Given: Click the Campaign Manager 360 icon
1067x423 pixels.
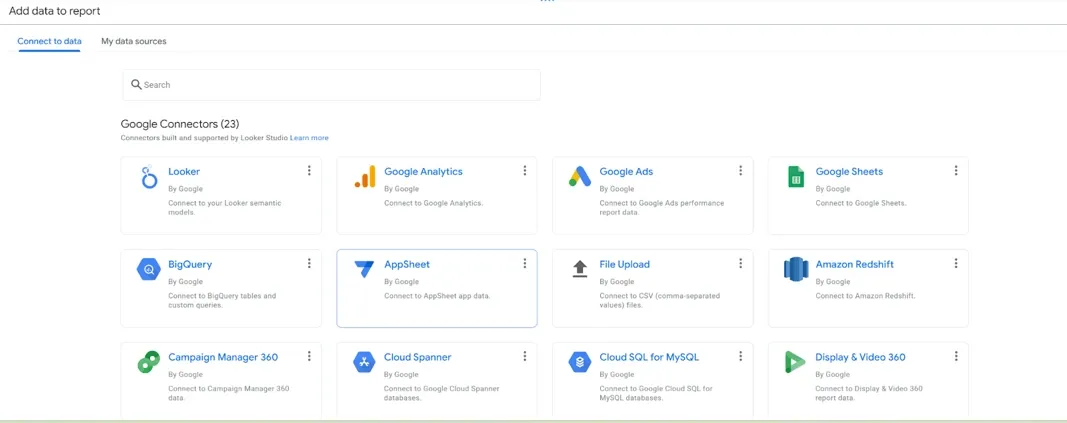Looking at the screenshot, I should click(x=149, y=363).
